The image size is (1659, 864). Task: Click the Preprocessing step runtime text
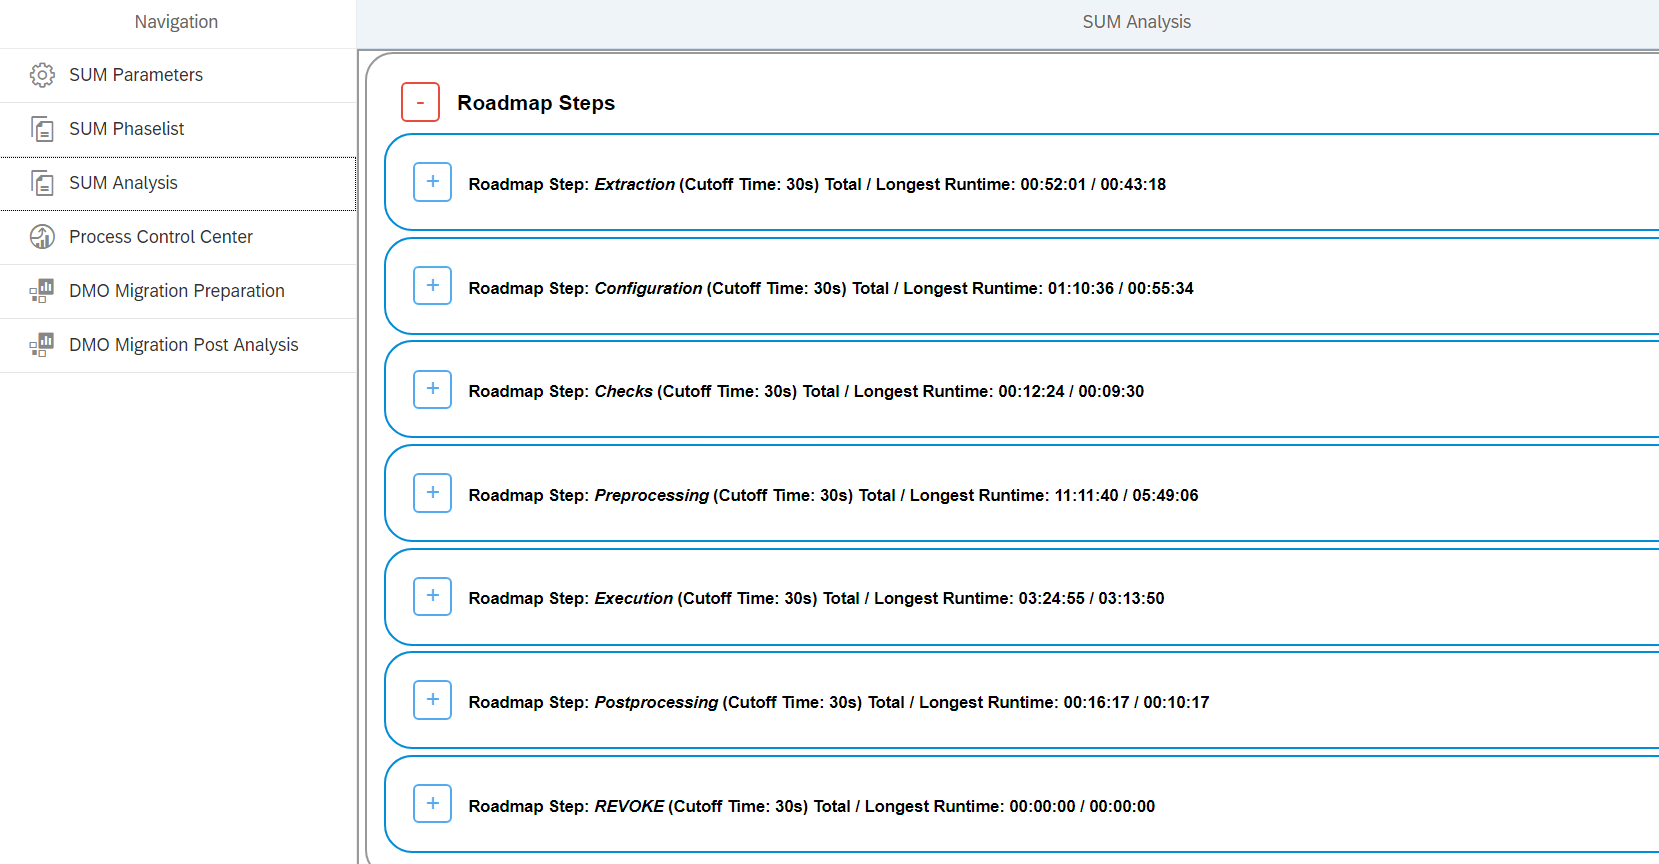point(833,495)
